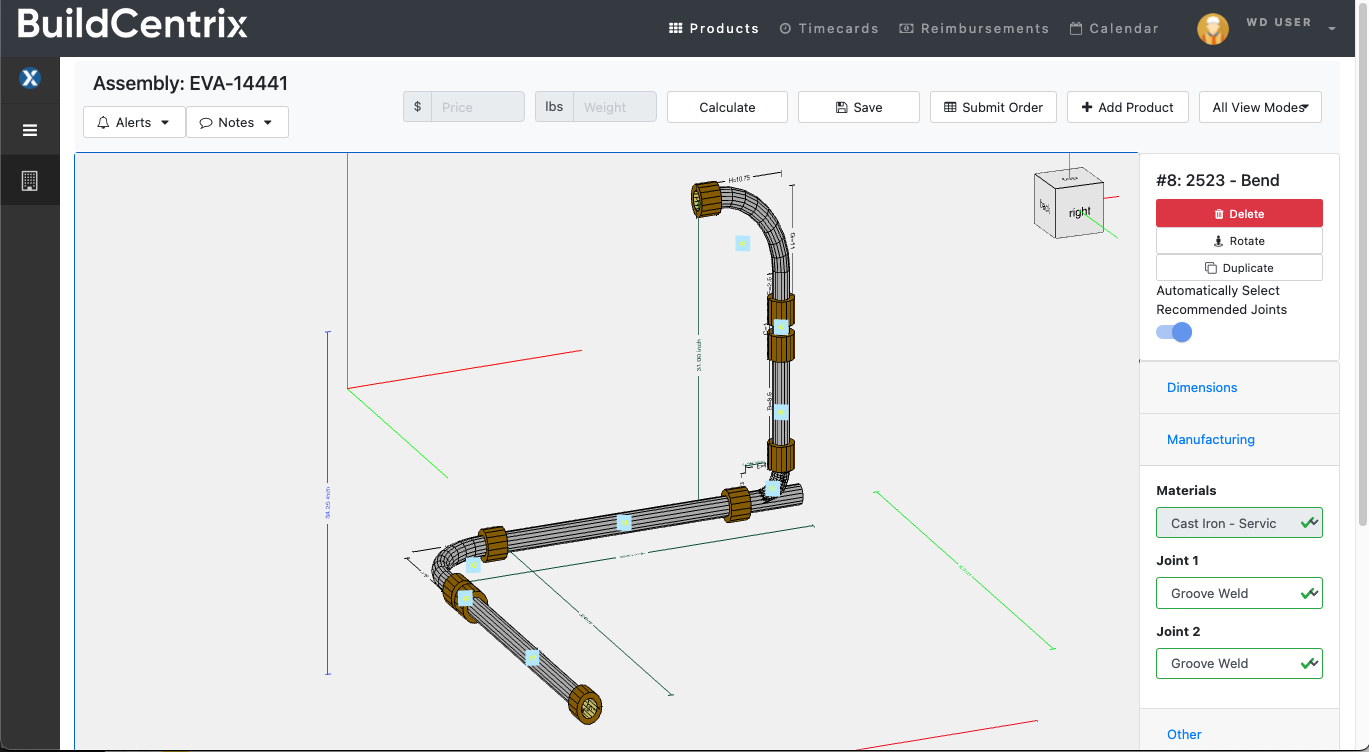Click the checkmark on the Cast Iron material
The width and height of the screenshot is (1369, 752).
click(x=1308, y=522)
